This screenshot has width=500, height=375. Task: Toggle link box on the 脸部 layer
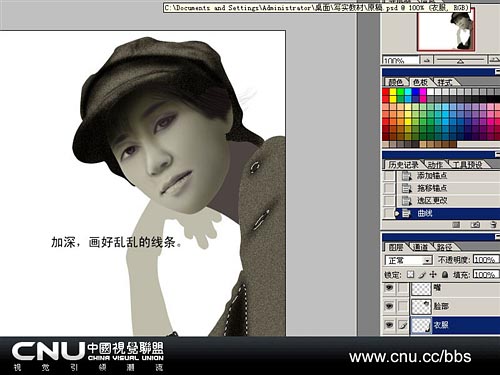pos(403,306)
